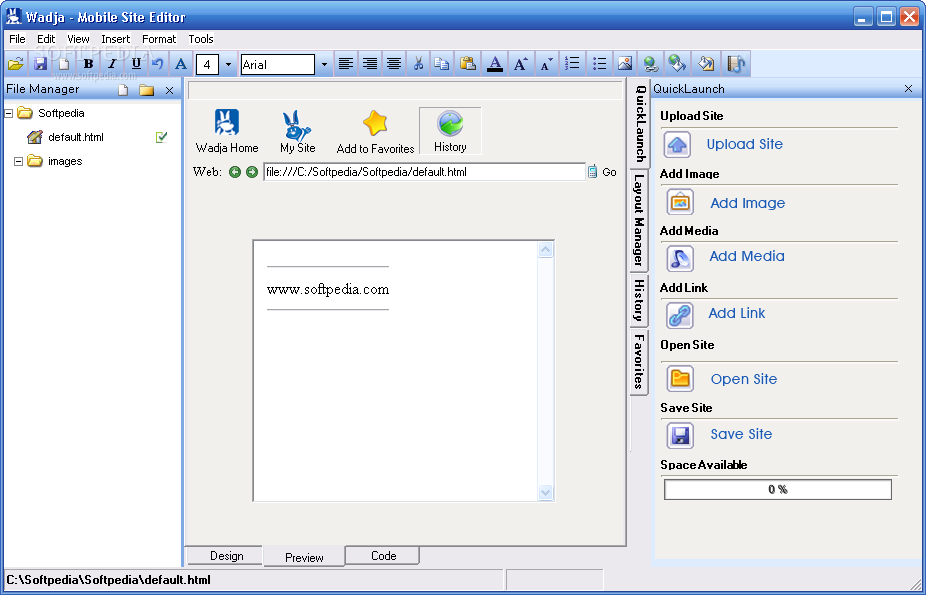Click the decrease font size icon
Viewport: 926px width, 595px height.
point(546,64)
